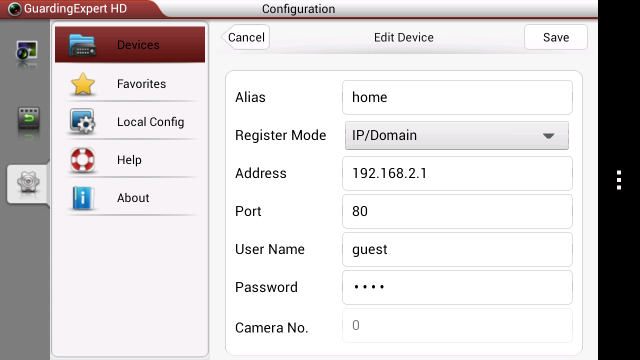This screenshot has width=640, height=360.
Task: Tap the Local Config monitor gear icon
Action: coord(82,121)
